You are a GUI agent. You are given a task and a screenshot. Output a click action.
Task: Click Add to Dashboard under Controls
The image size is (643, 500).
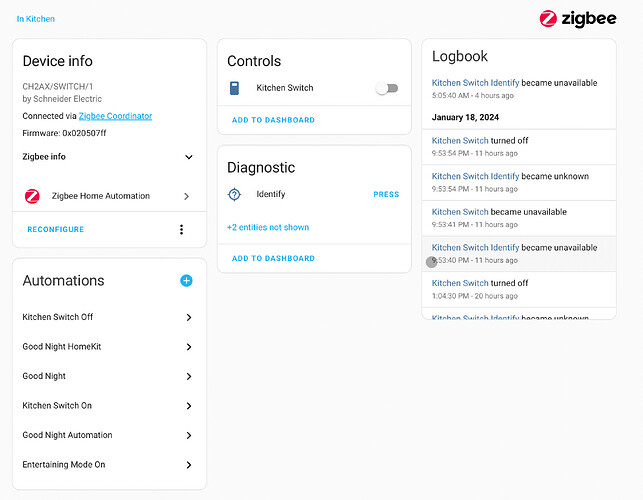pos(273,120)
